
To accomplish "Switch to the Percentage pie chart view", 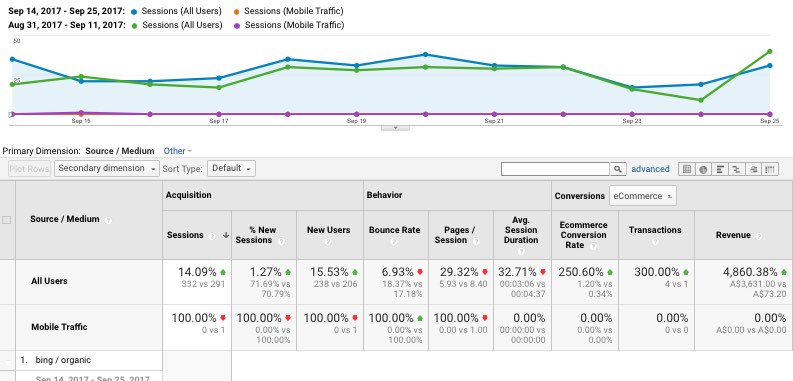I will tap(703, 169).
